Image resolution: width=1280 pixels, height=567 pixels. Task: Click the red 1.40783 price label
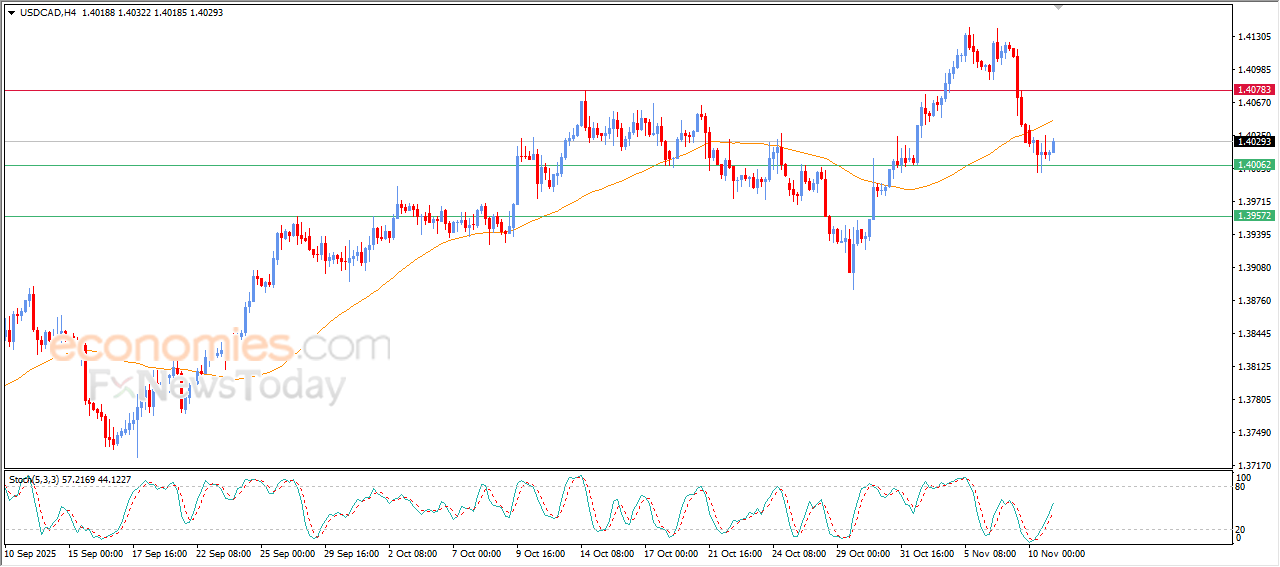coord(1254,90)
